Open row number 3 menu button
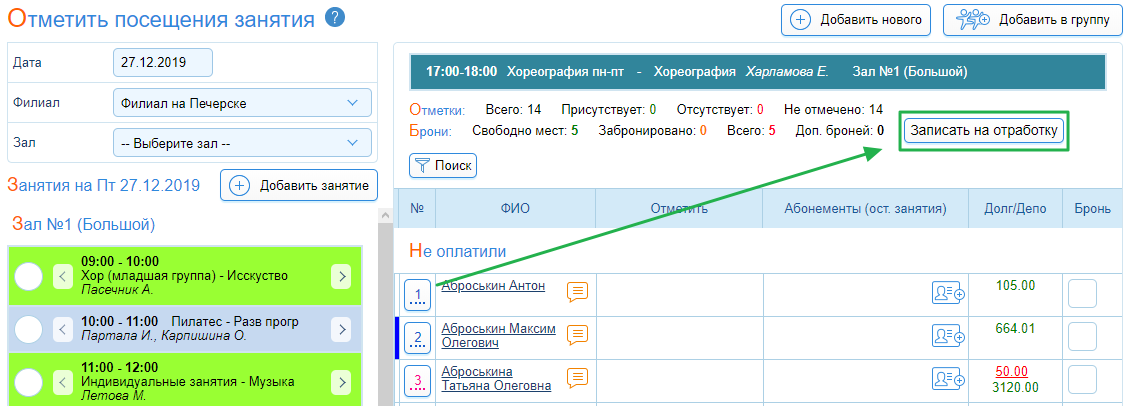This screenshot has height=406, width=1130. click(417, 381)
